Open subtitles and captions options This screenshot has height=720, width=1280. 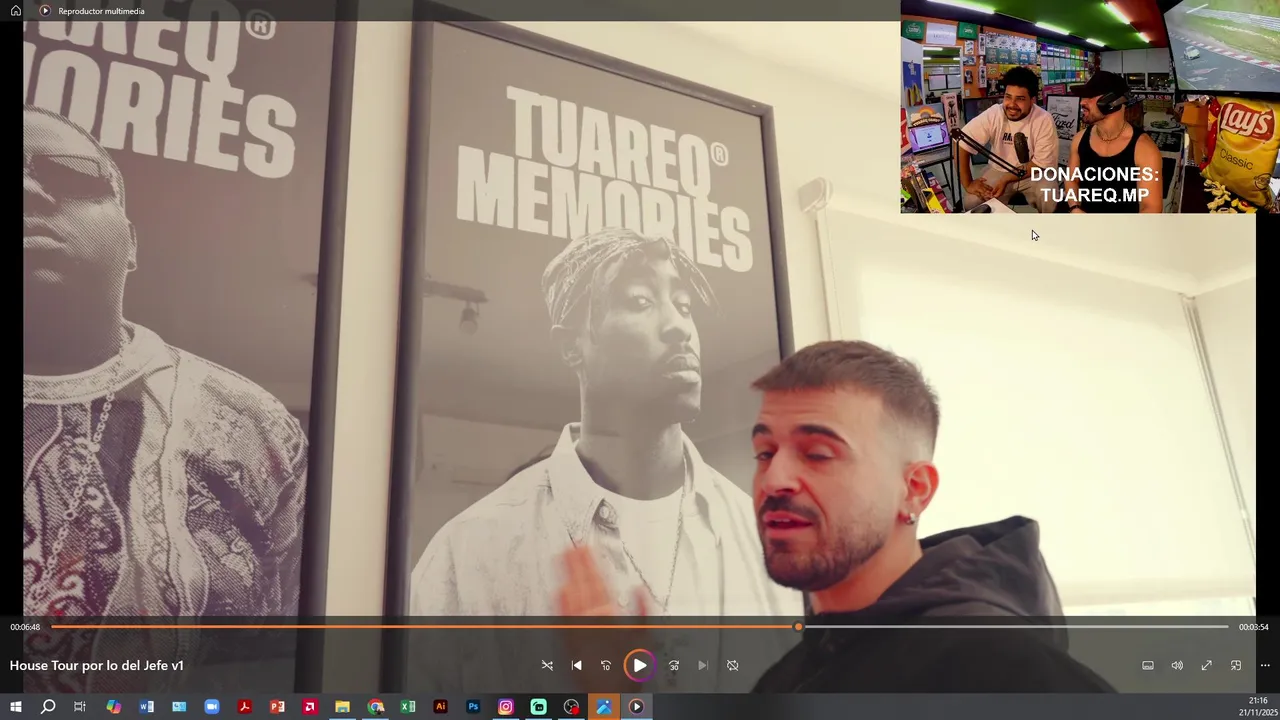1148,665
